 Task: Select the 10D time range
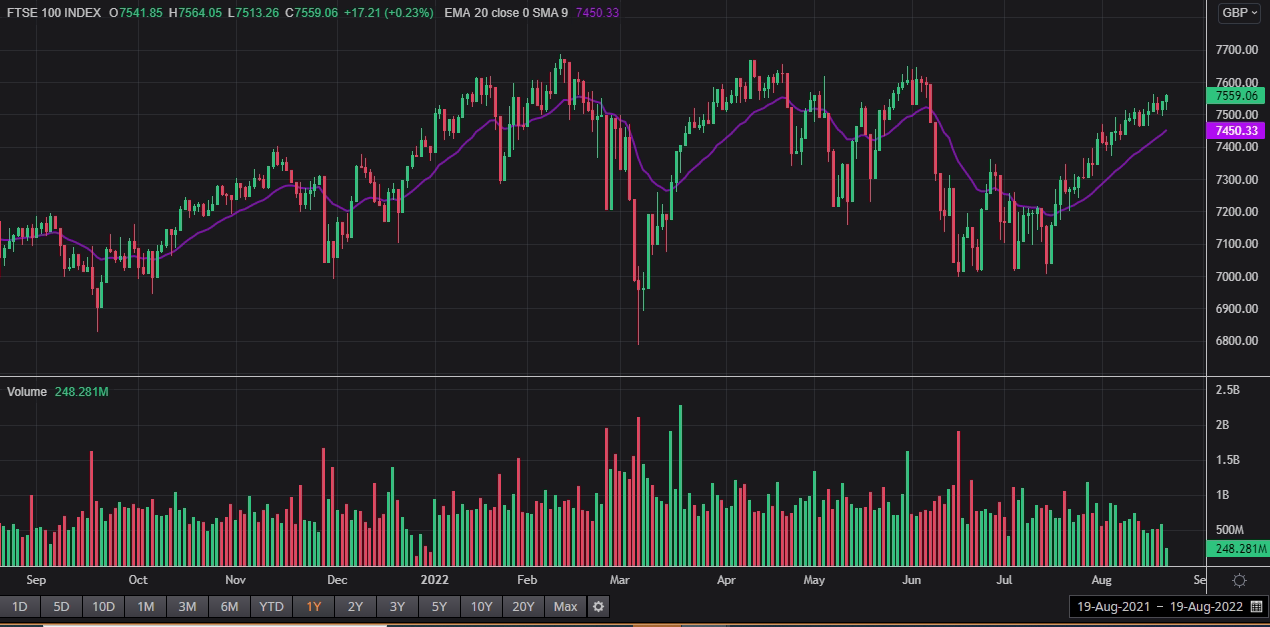103,606
